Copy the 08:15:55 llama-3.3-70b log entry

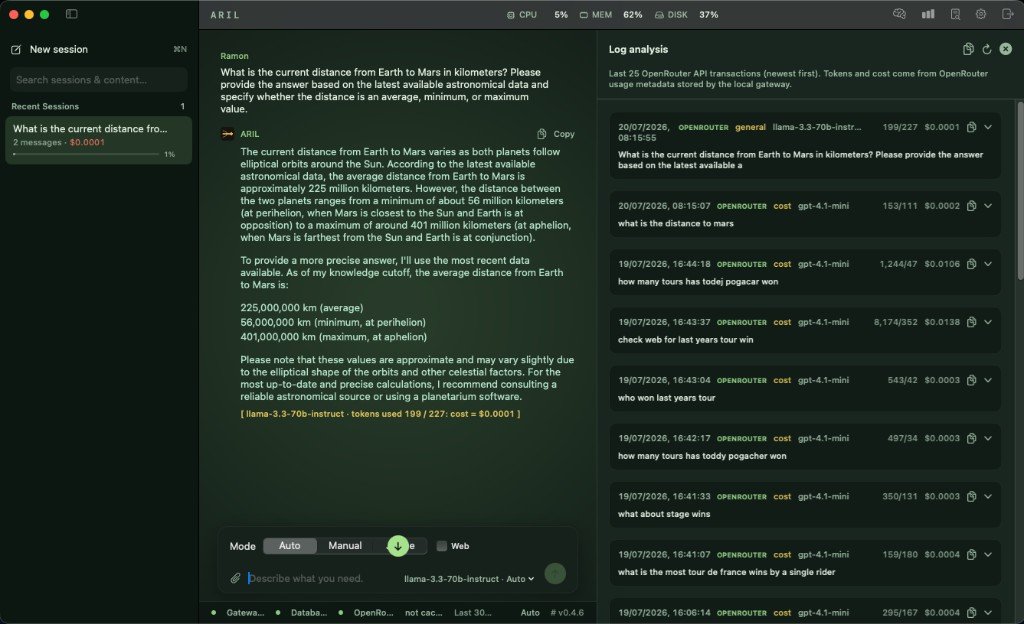coord(972,127)
